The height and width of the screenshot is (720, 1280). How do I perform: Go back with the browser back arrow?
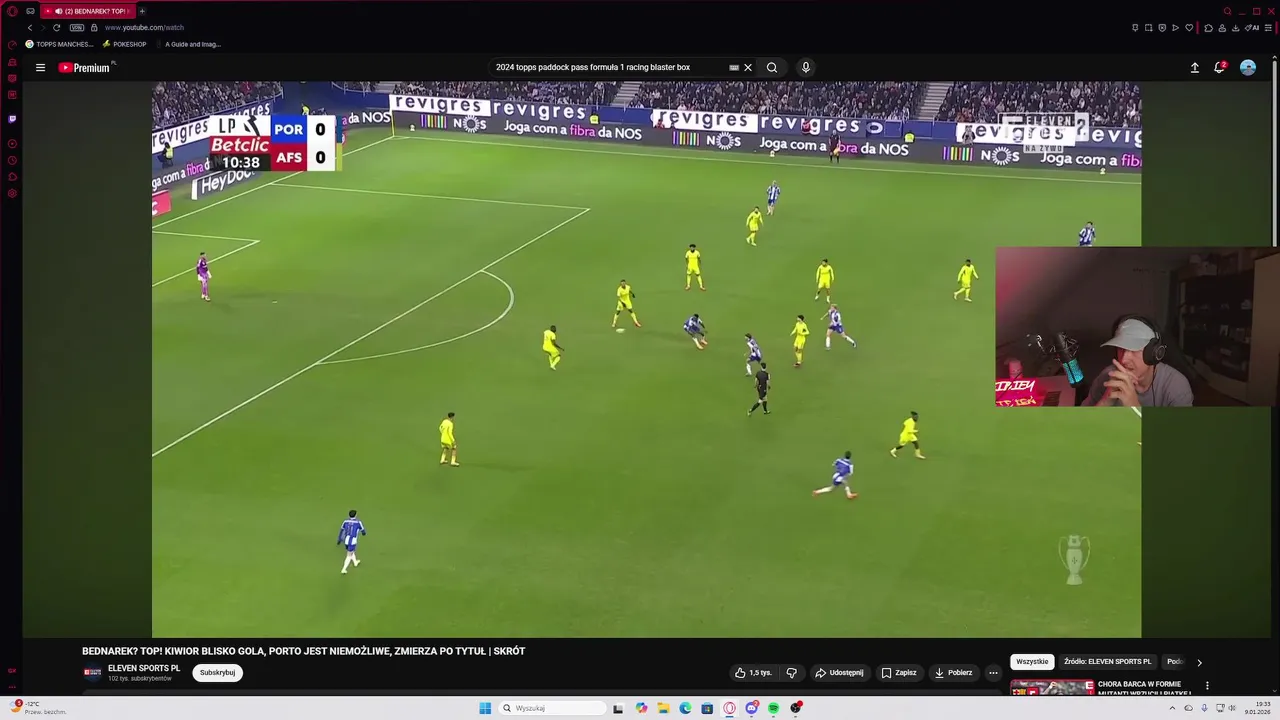tap(30, 27)
